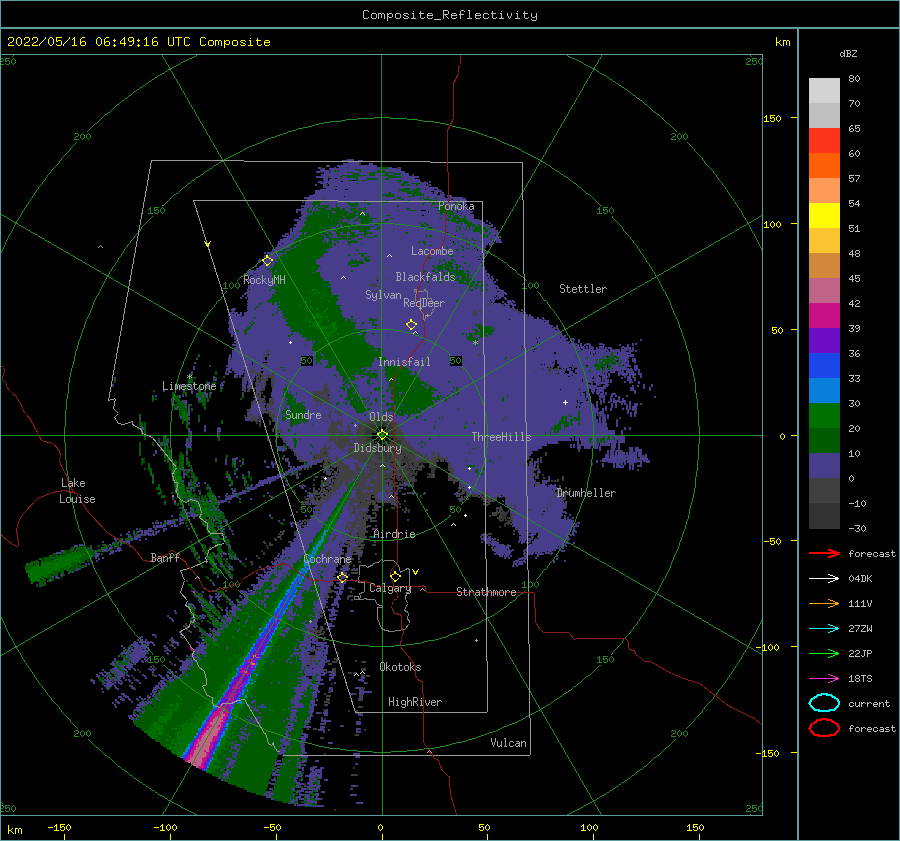
Task: Click the dBZ legend heading
Action: coord(848,53)
